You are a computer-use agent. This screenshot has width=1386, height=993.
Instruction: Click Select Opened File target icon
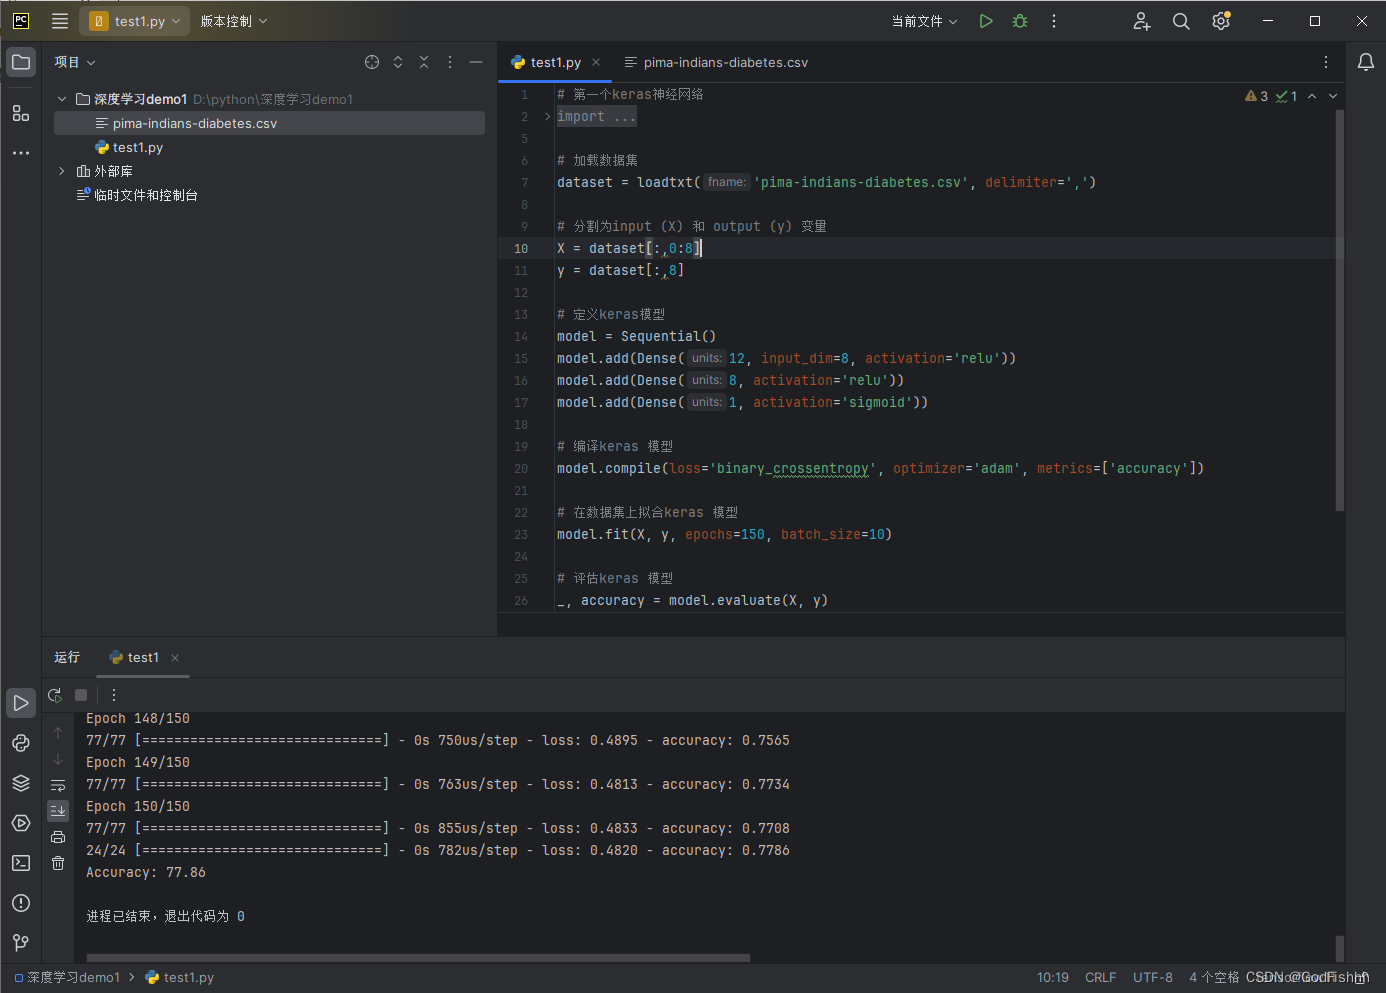pyautogui.click(x=372, y=62)
